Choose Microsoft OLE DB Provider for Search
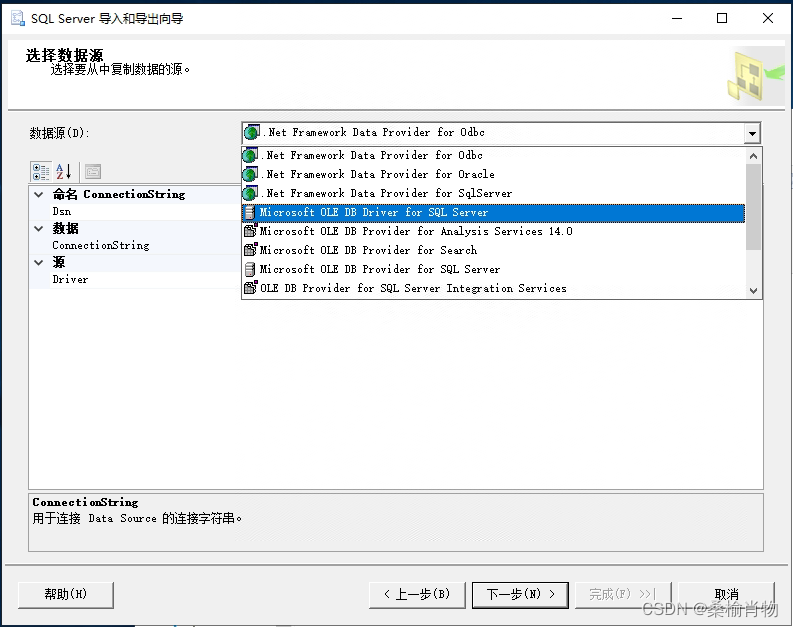 [494, 250]
